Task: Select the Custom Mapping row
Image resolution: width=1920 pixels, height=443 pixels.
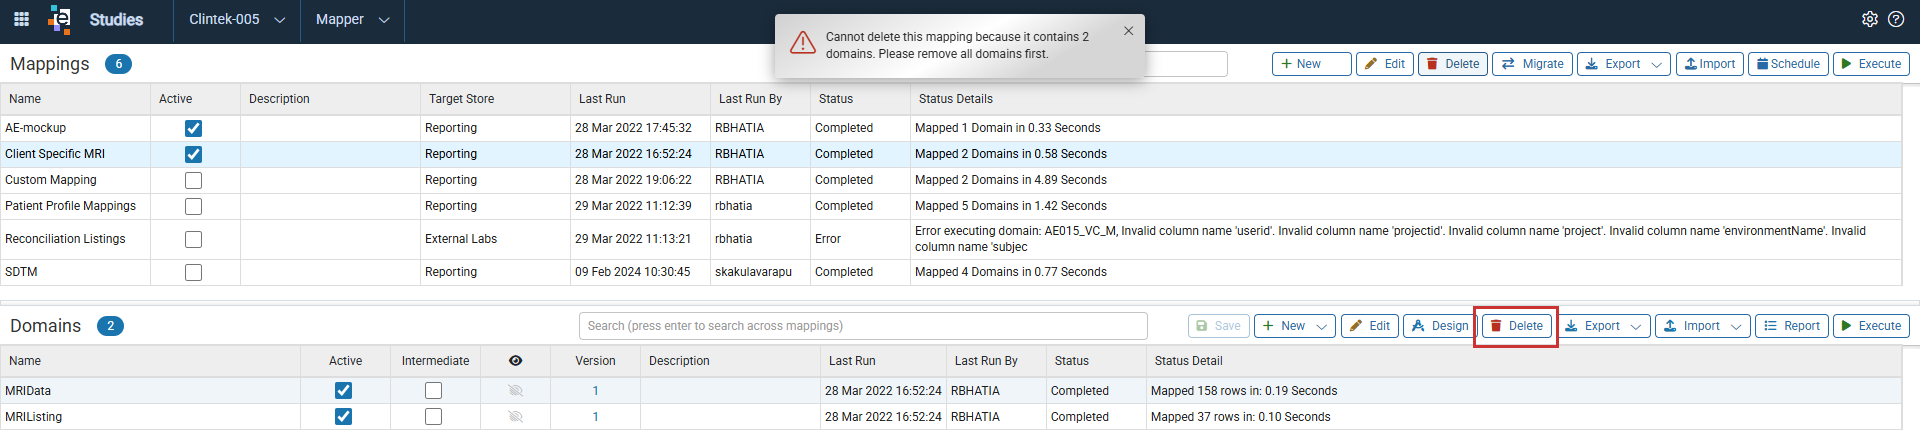Action: (x=950, y=180)
